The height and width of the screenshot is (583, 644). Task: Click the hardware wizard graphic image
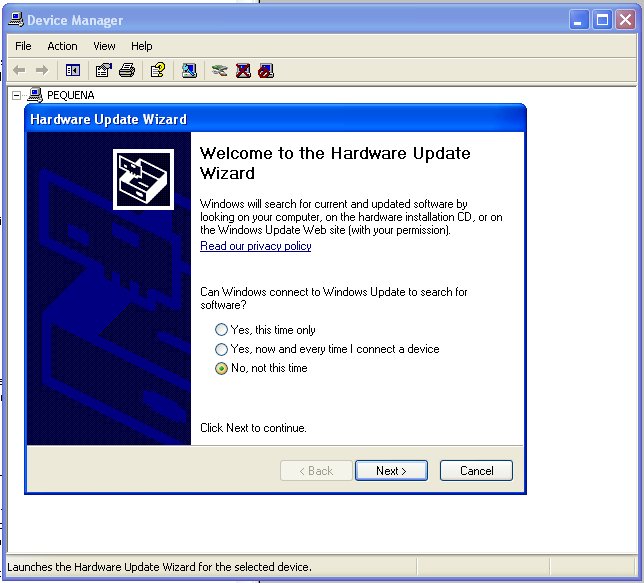(x=143, y=180)
